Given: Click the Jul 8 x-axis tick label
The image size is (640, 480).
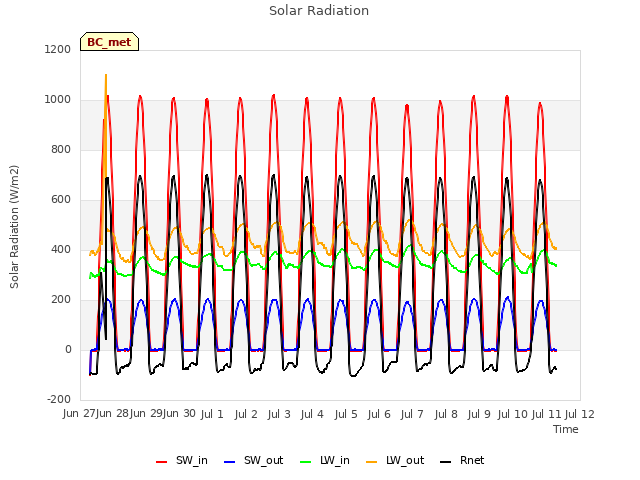Looking at the screenshot, I should tap(446, 414).
